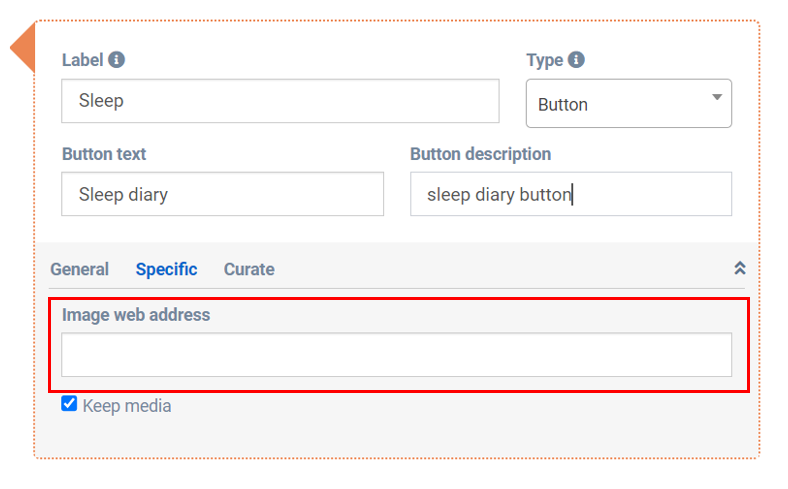Click the orange triangle marker at left edge
Image resolution: width=788 pixels, height=489 pixels.
coord(23,49)
